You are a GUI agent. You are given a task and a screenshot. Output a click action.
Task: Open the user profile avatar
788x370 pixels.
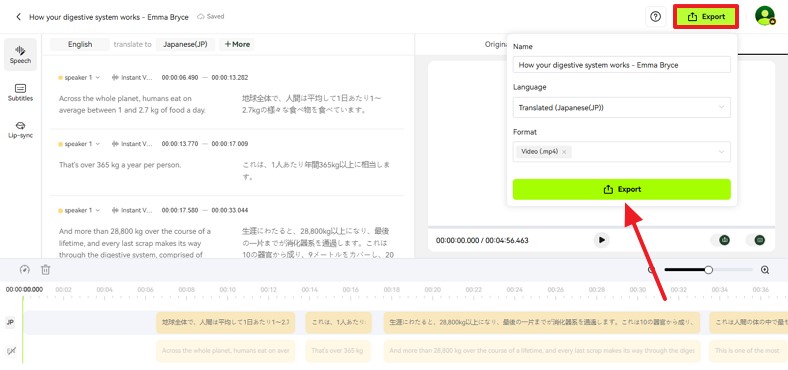tap(765, 16)
